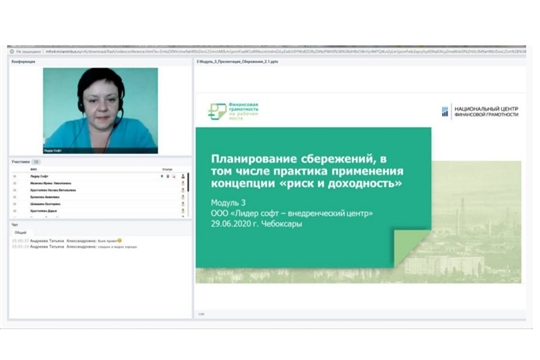
Task: Click the participants list vertical scrollbar
Action: [188, 195]
